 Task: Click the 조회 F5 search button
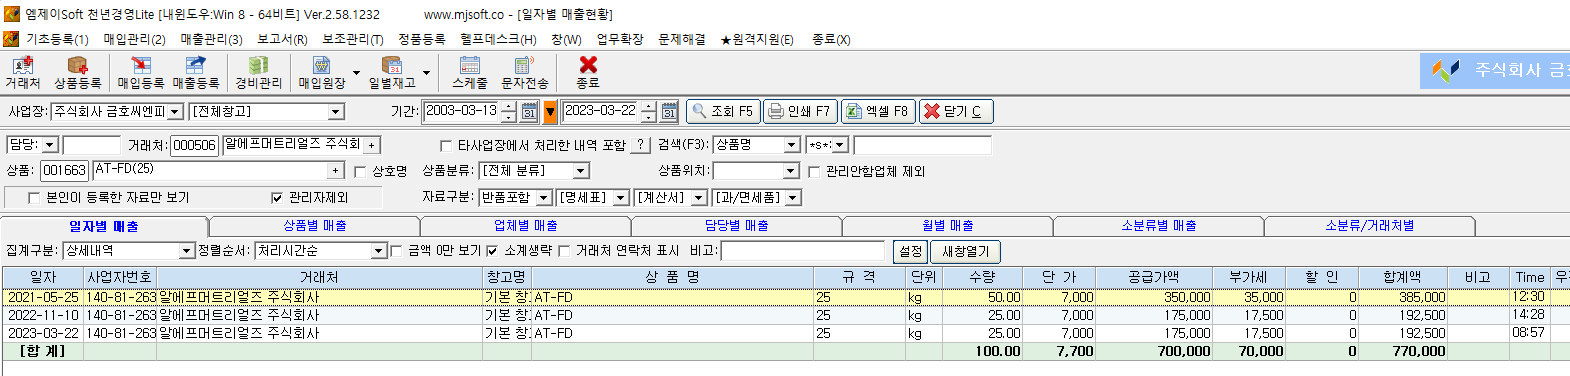(x=722, y=111)
